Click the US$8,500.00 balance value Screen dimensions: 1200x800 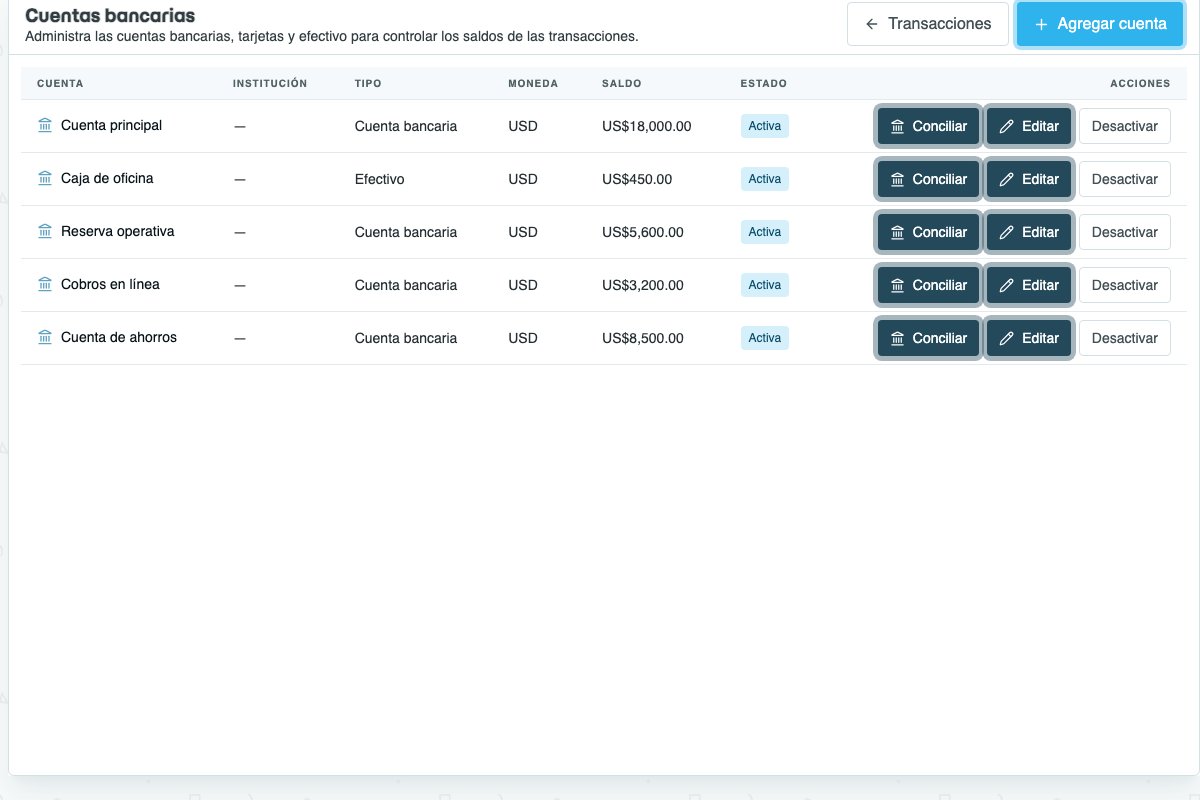click(643, 338)
